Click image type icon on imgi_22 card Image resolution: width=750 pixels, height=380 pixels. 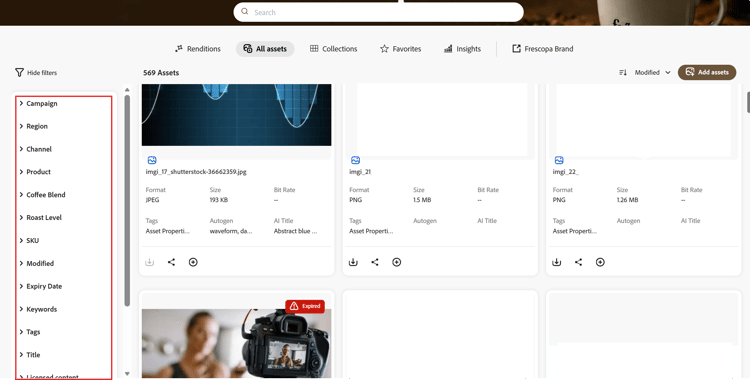pyautogui.click(x=559, y=160)
